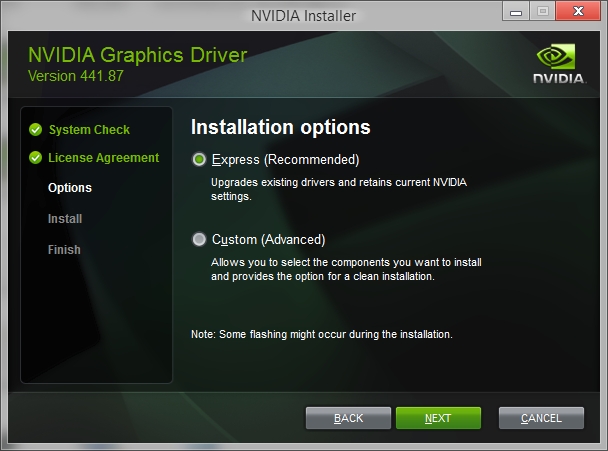Click the 'Upgrades existing drivers' description
The height and width of the screenshot is (451, 608).
(339, 189)
